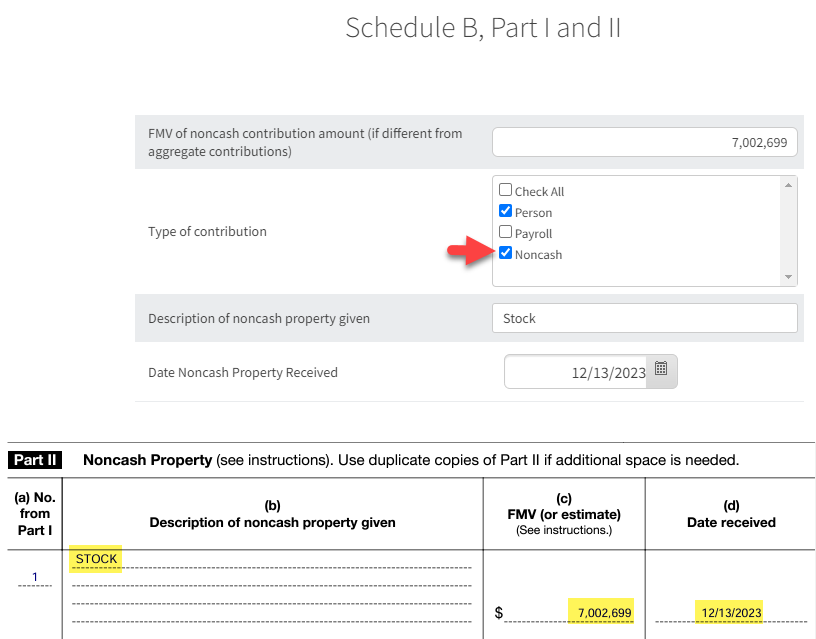
Task: Select row number 1 in column (a)
Action: pyautogui.click(x=34, y=576)
